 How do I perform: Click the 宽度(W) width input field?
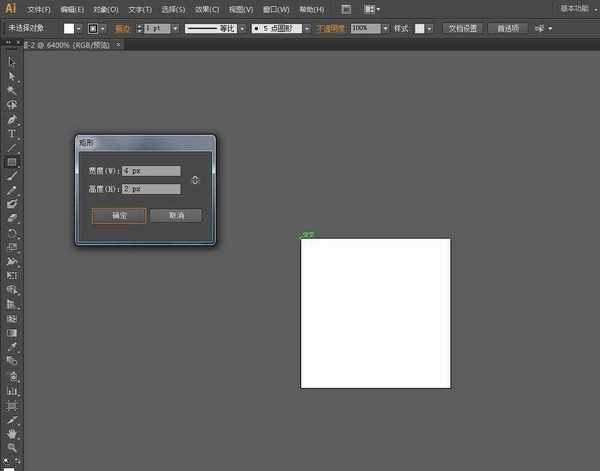[x=151, y=171]
